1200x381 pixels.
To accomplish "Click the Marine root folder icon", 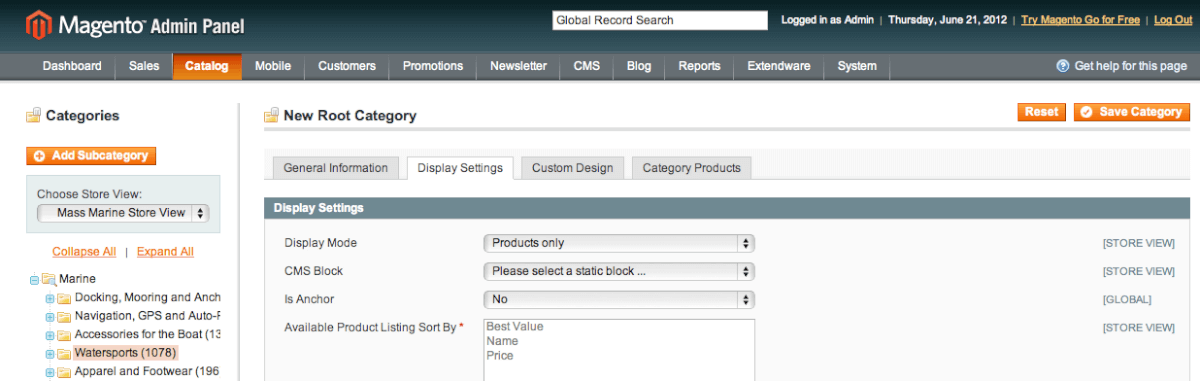I will tap(49, 279).
